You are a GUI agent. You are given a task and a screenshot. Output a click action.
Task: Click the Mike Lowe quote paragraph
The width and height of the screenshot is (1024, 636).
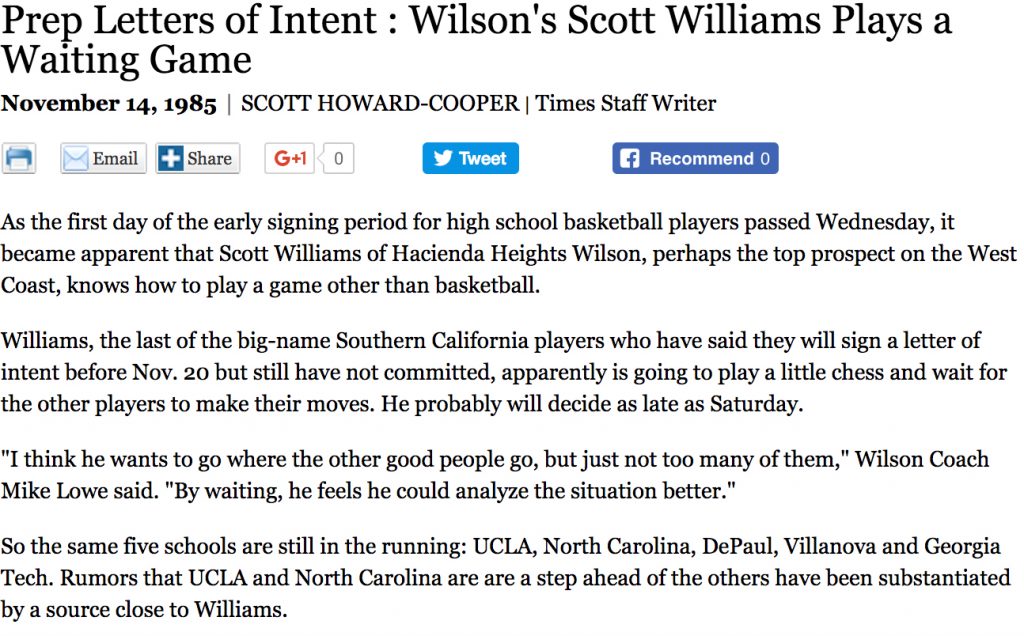[494, 475]
